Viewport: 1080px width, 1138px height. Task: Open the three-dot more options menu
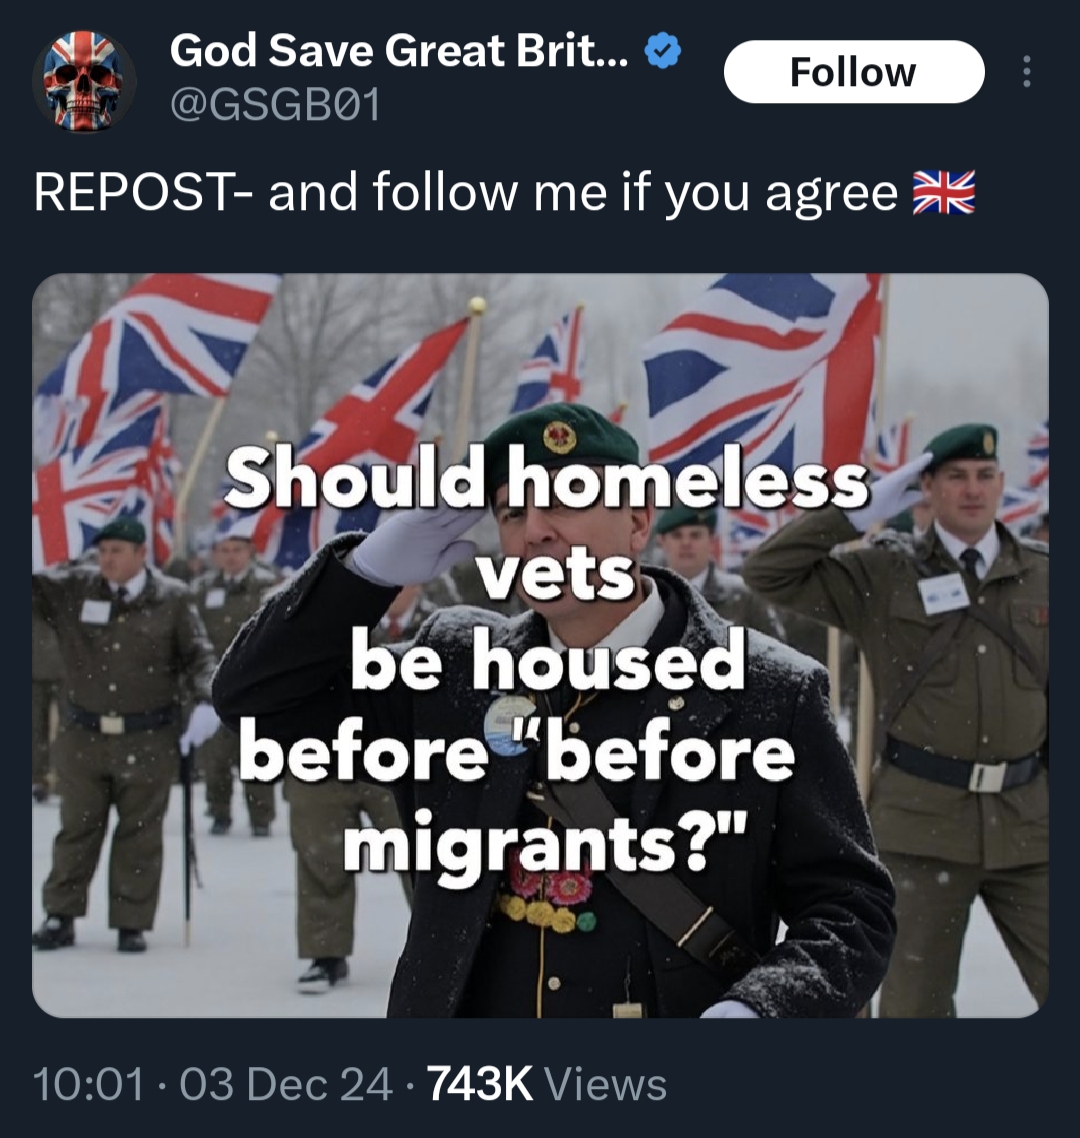click(x=1026, y=72)
